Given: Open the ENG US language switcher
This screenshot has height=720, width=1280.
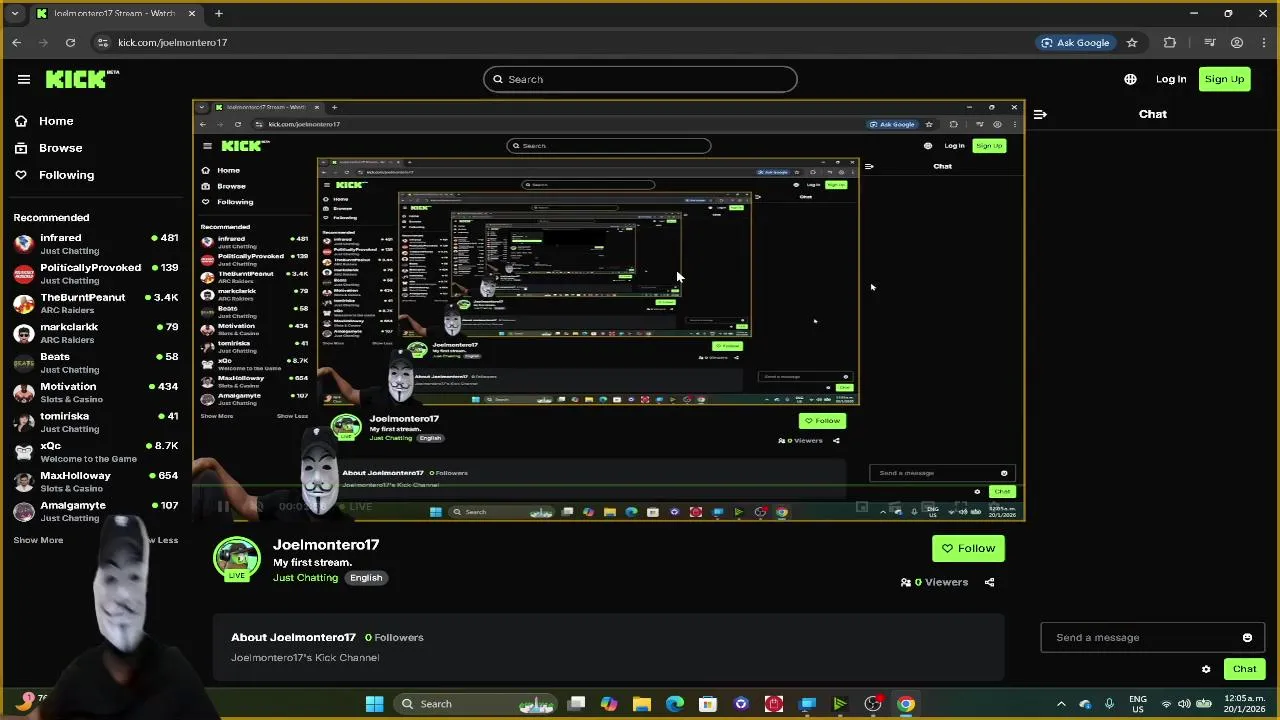Looking at the screenshot, I should [1138, 704].
